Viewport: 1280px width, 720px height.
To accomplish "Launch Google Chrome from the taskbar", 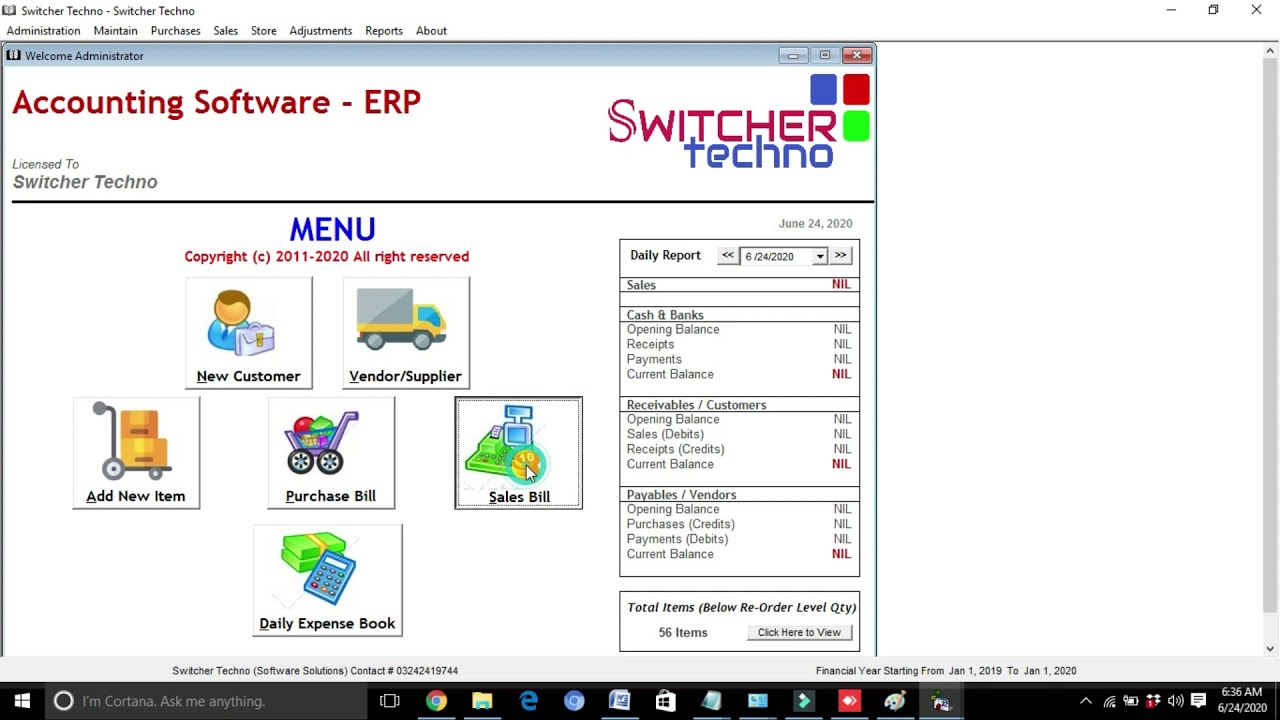I will pyautogui.click(x=436, y=701).
